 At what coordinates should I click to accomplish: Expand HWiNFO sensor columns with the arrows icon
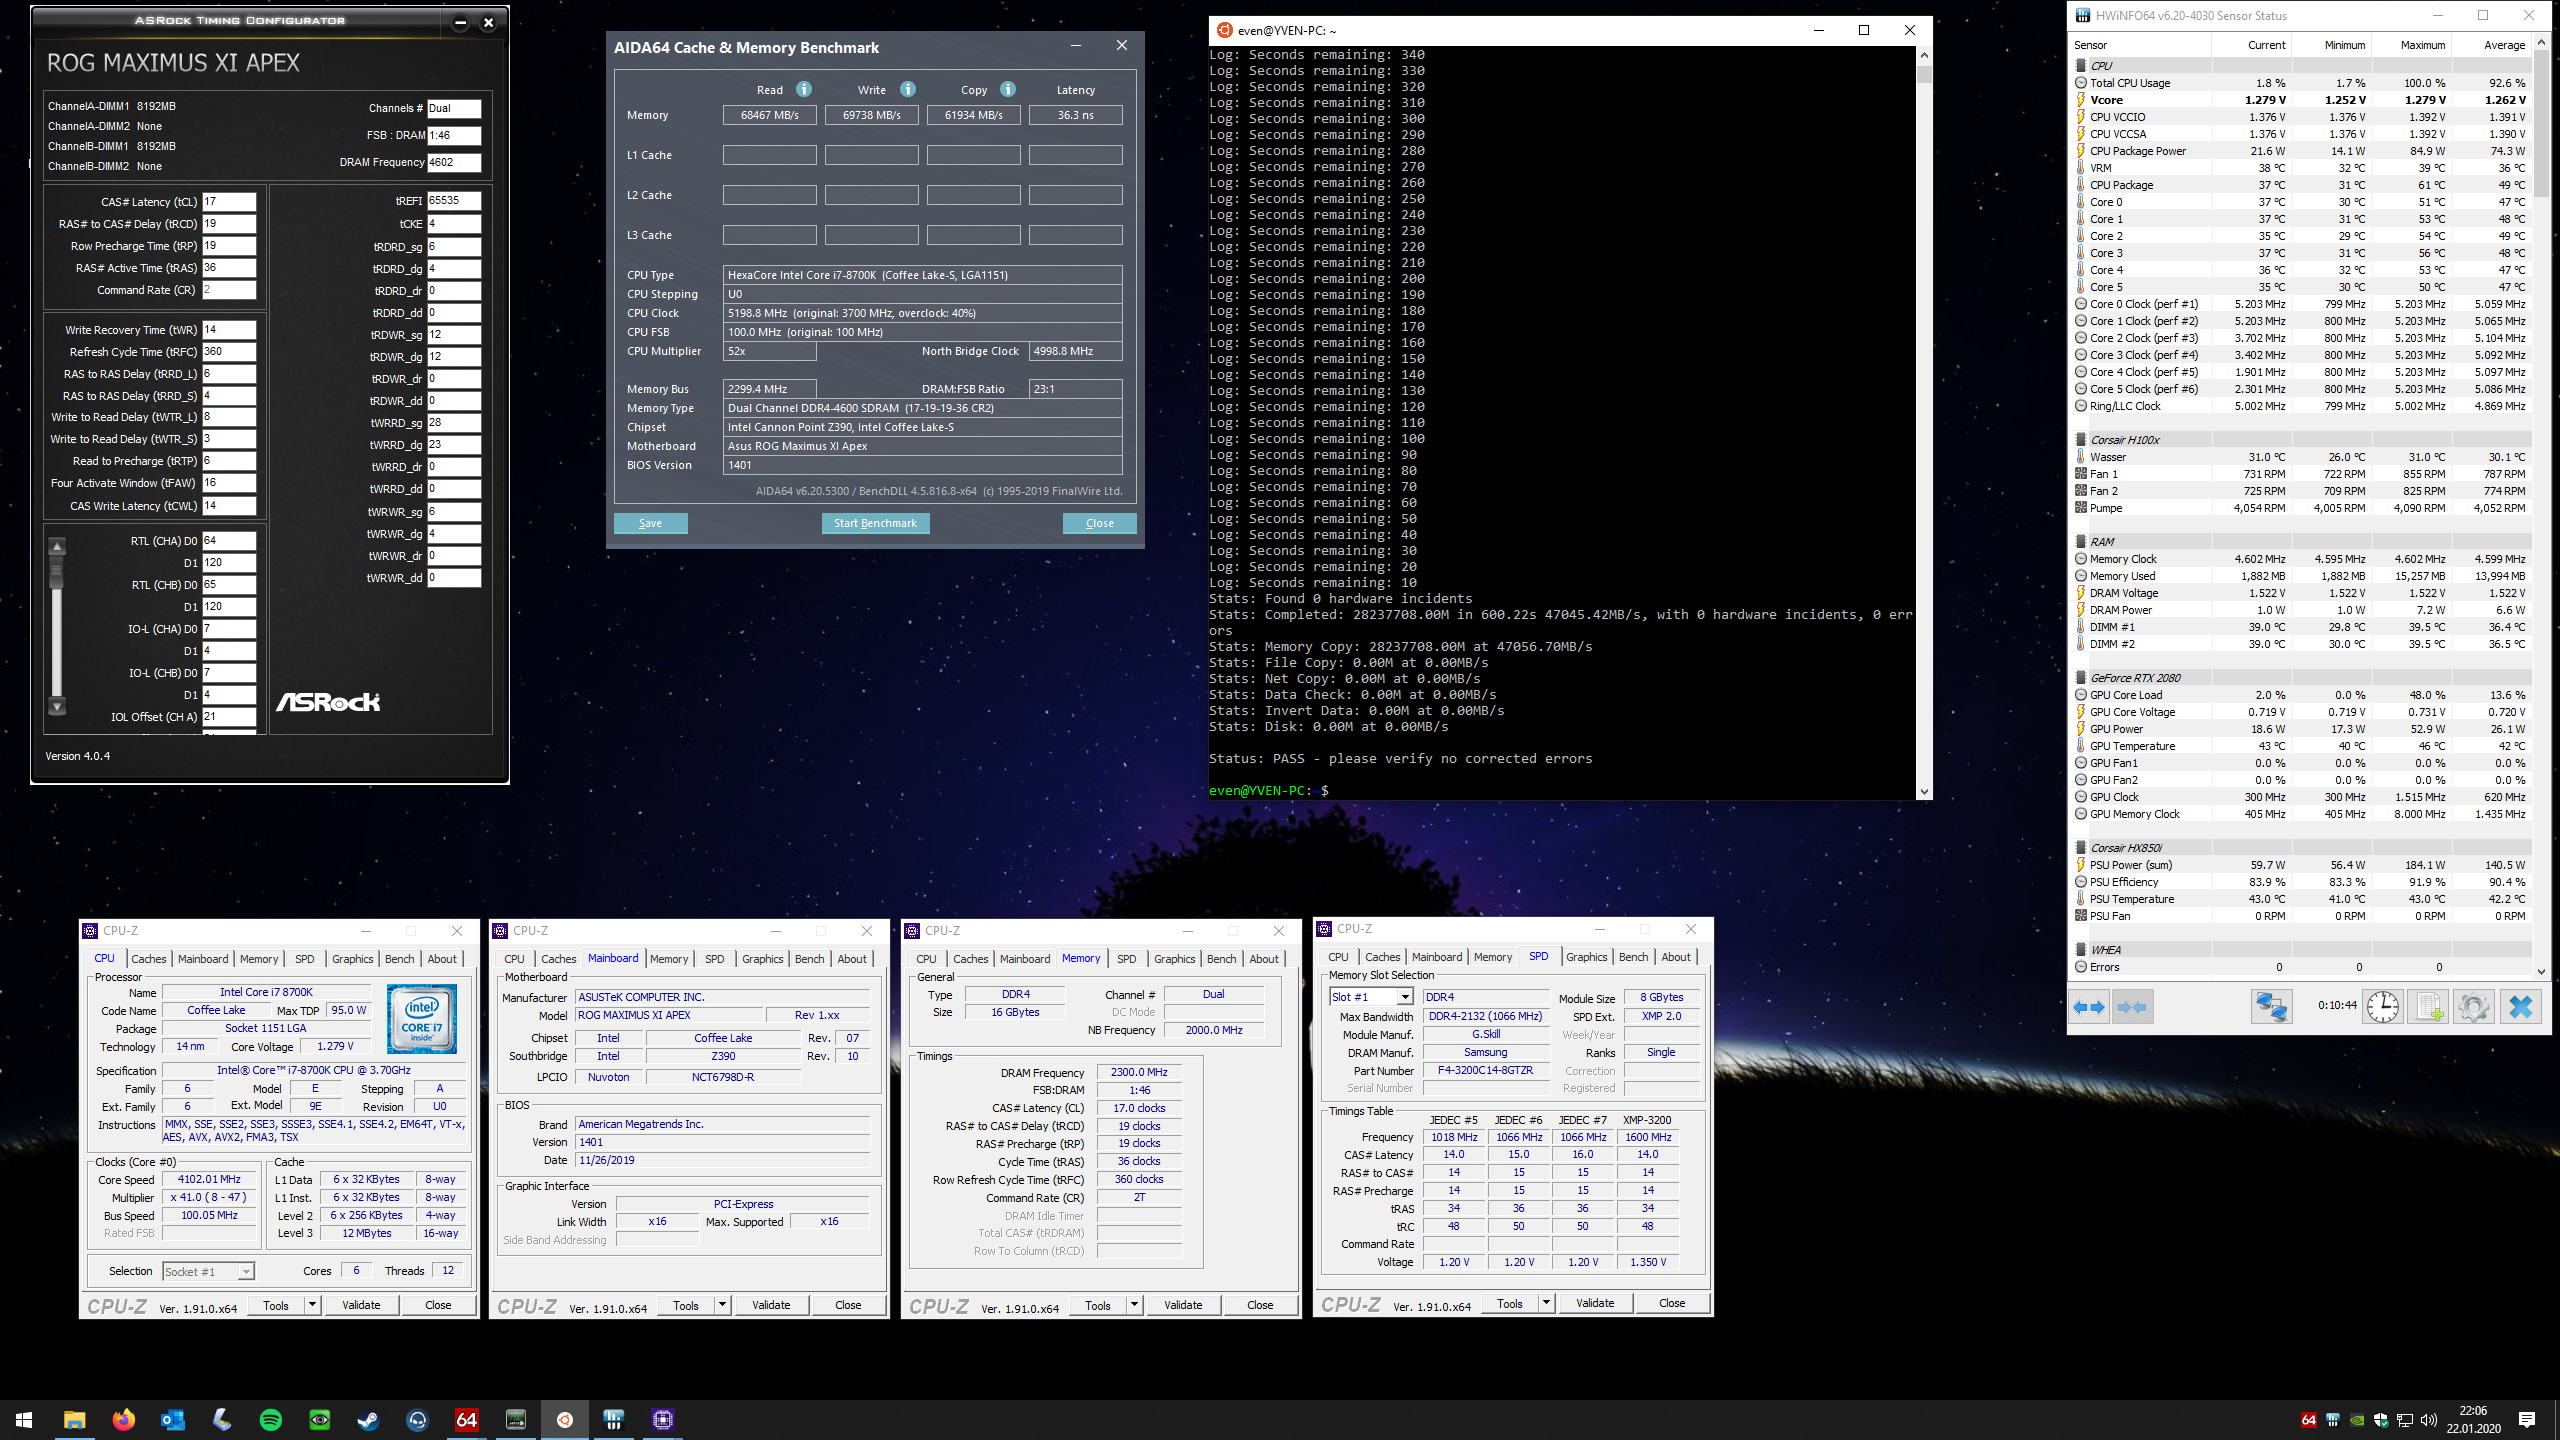click(x=2089, y=1007)
